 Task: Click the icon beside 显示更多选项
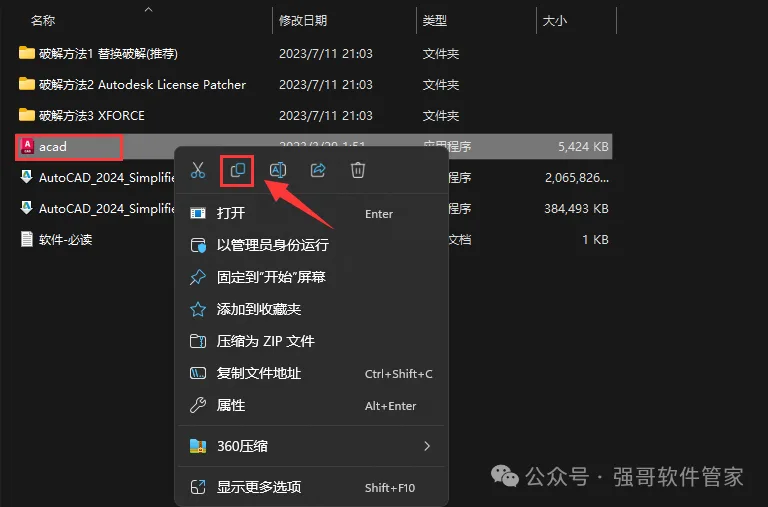pyautogui.click(x=198, y=487)
